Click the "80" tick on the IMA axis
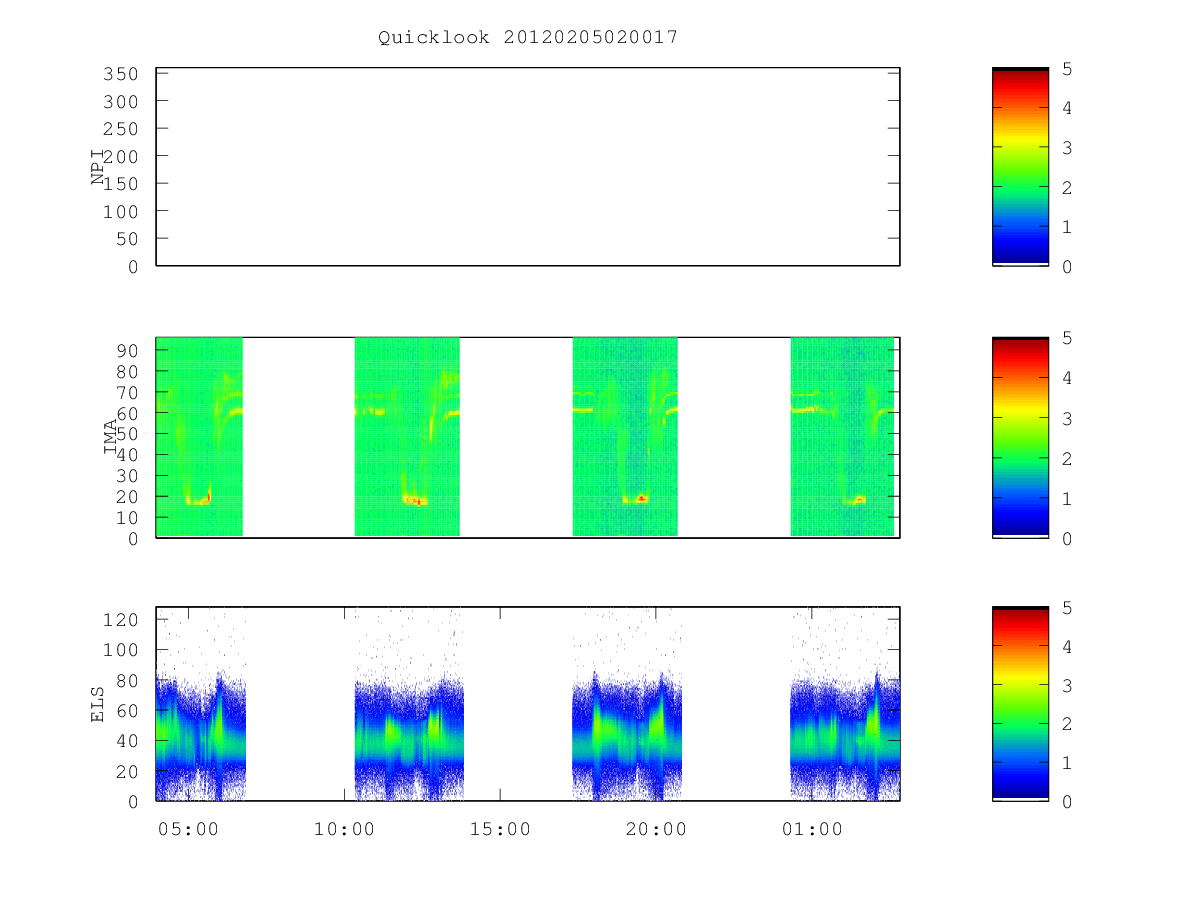The image size is (1200, 900). click(x=126, y=371)
